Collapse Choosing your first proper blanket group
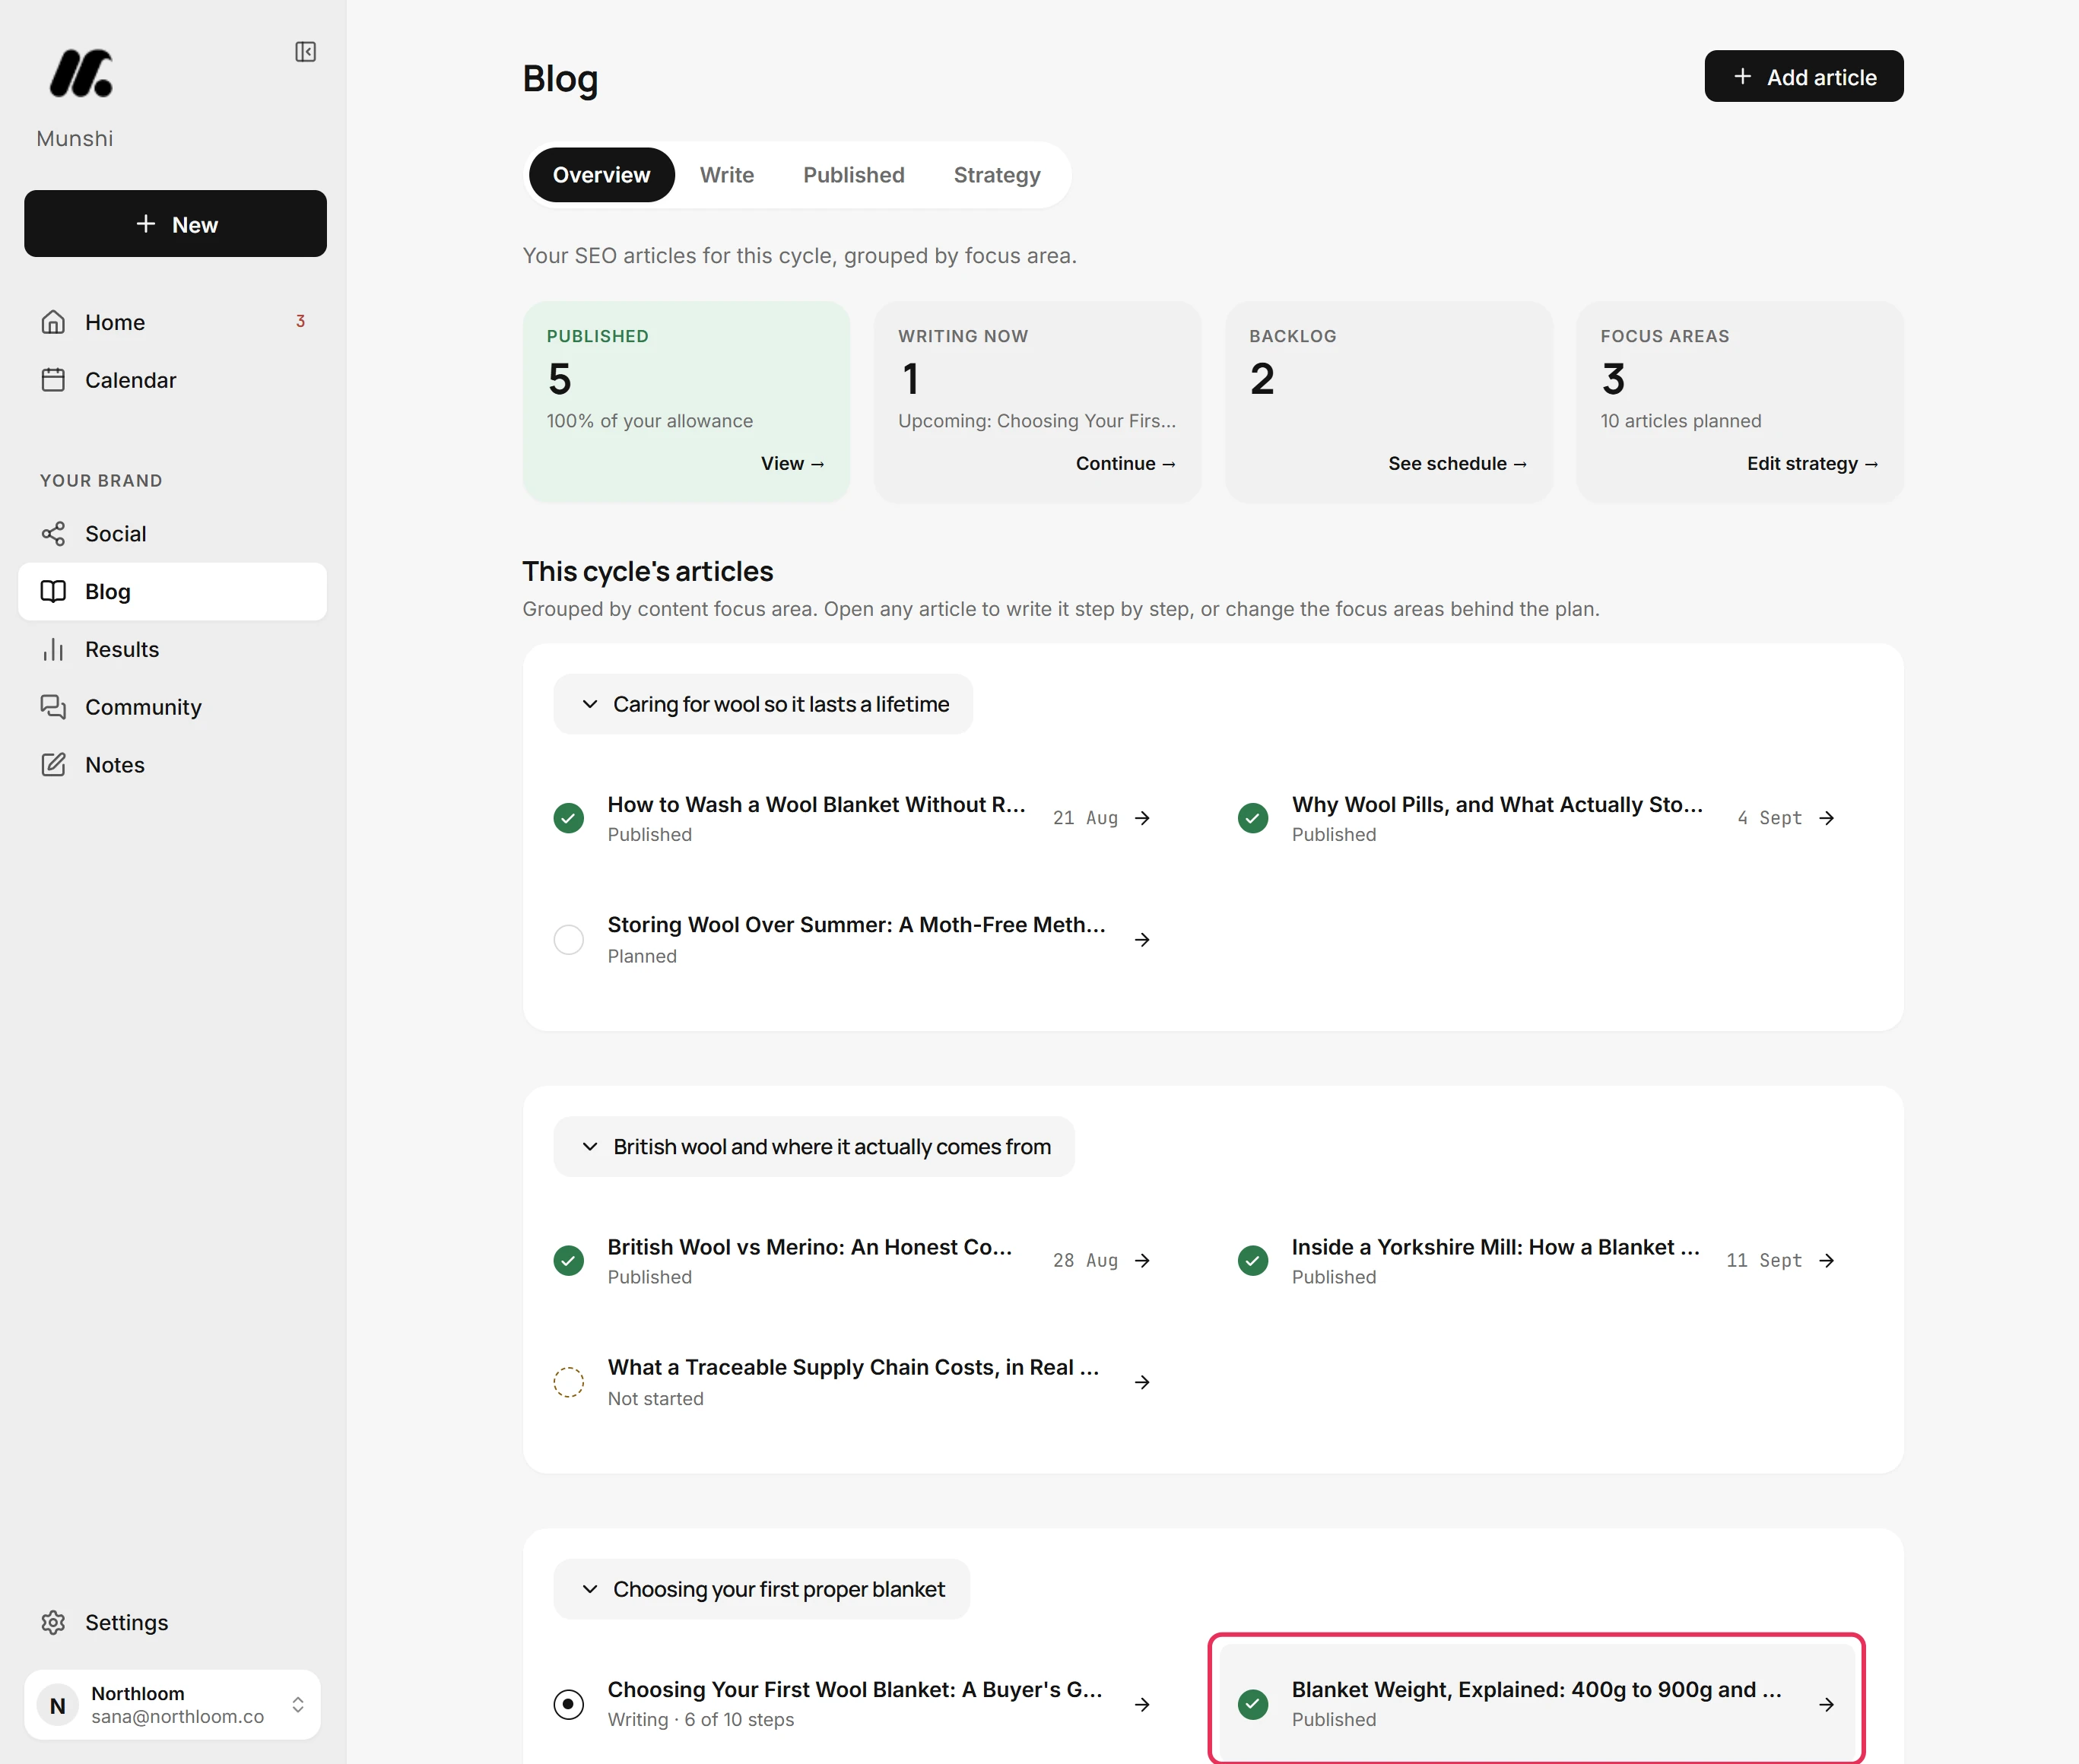 761,1589
